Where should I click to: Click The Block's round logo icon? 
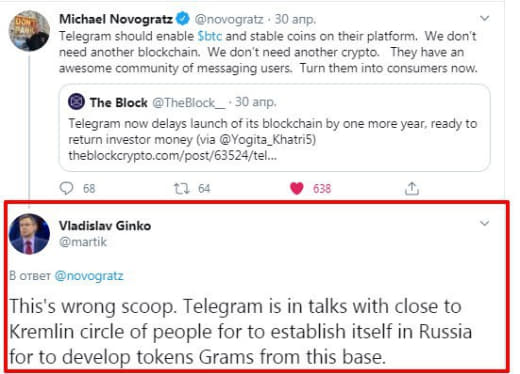(x=76, y=102)
